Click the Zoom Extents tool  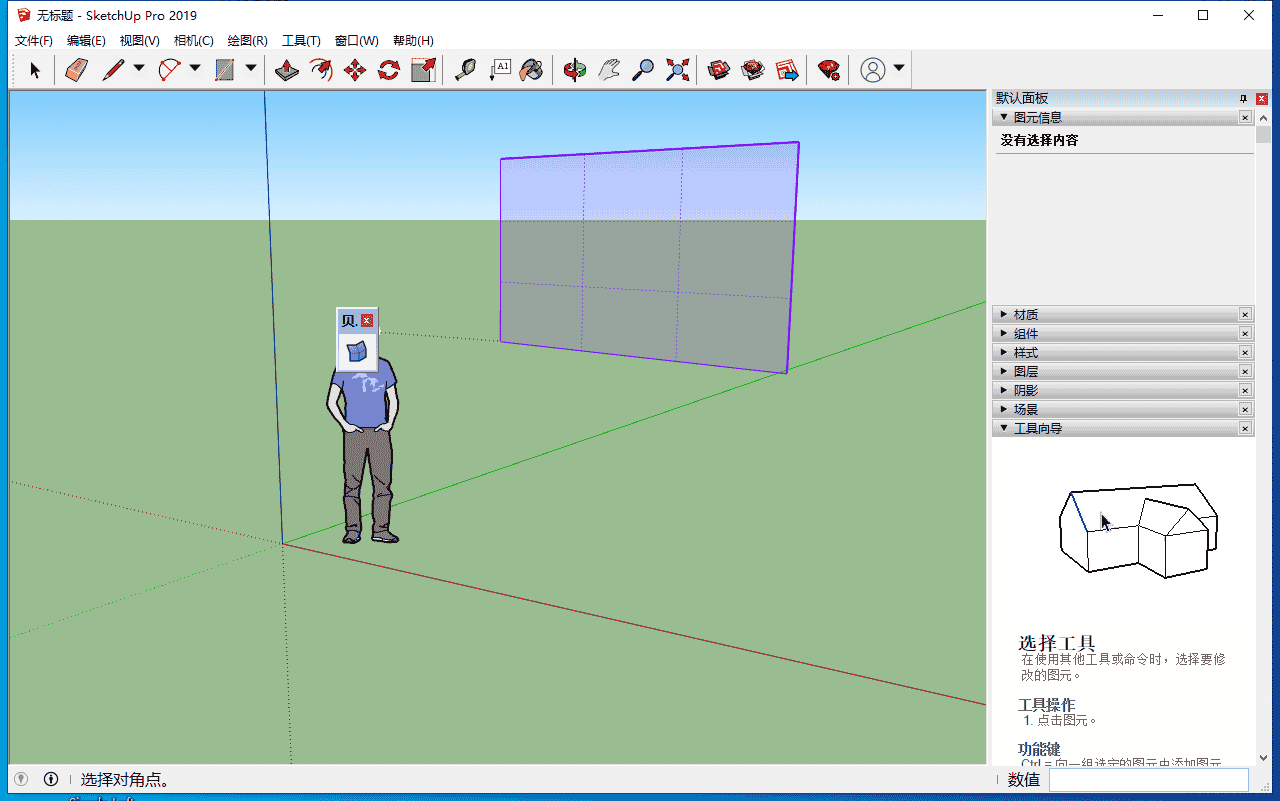pos(677,70)
